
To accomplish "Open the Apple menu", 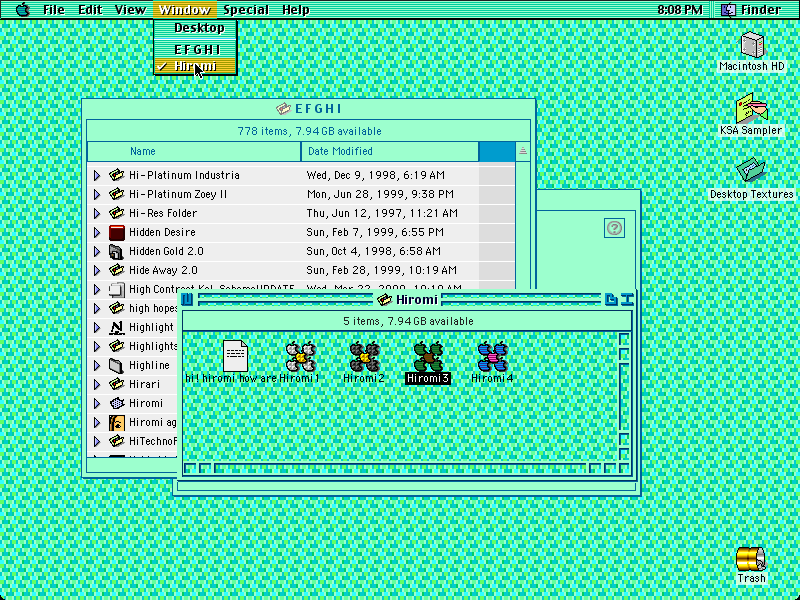I will tap(22, 9).
